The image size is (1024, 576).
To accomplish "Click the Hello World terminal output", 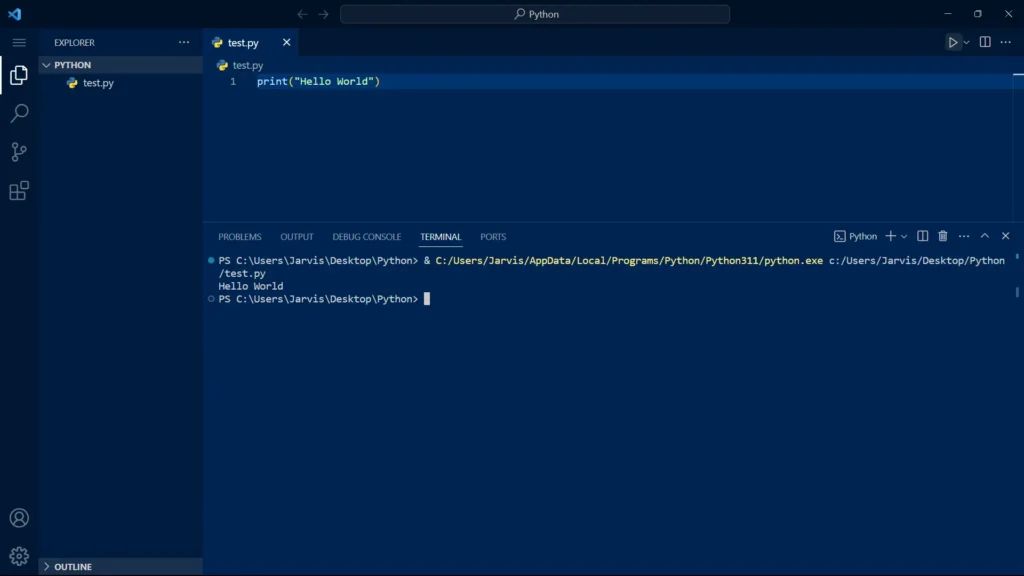I will pyautogui.click(x=251, y=286).
